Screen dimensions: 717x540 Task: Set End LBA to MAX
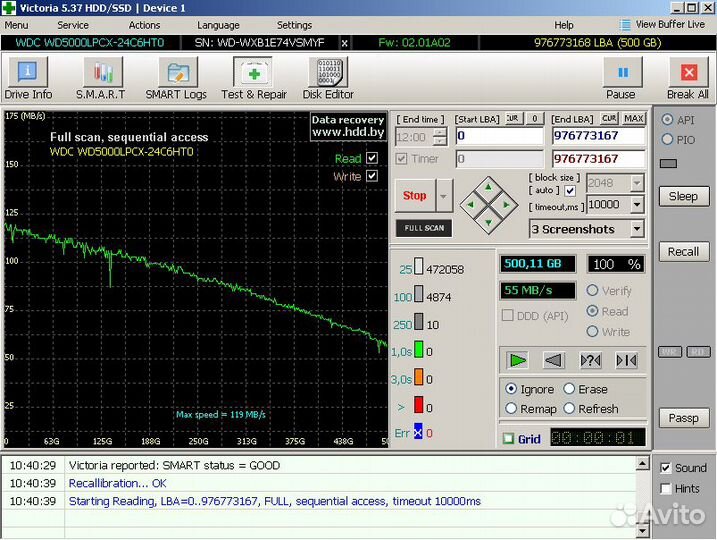pos(633,118)
